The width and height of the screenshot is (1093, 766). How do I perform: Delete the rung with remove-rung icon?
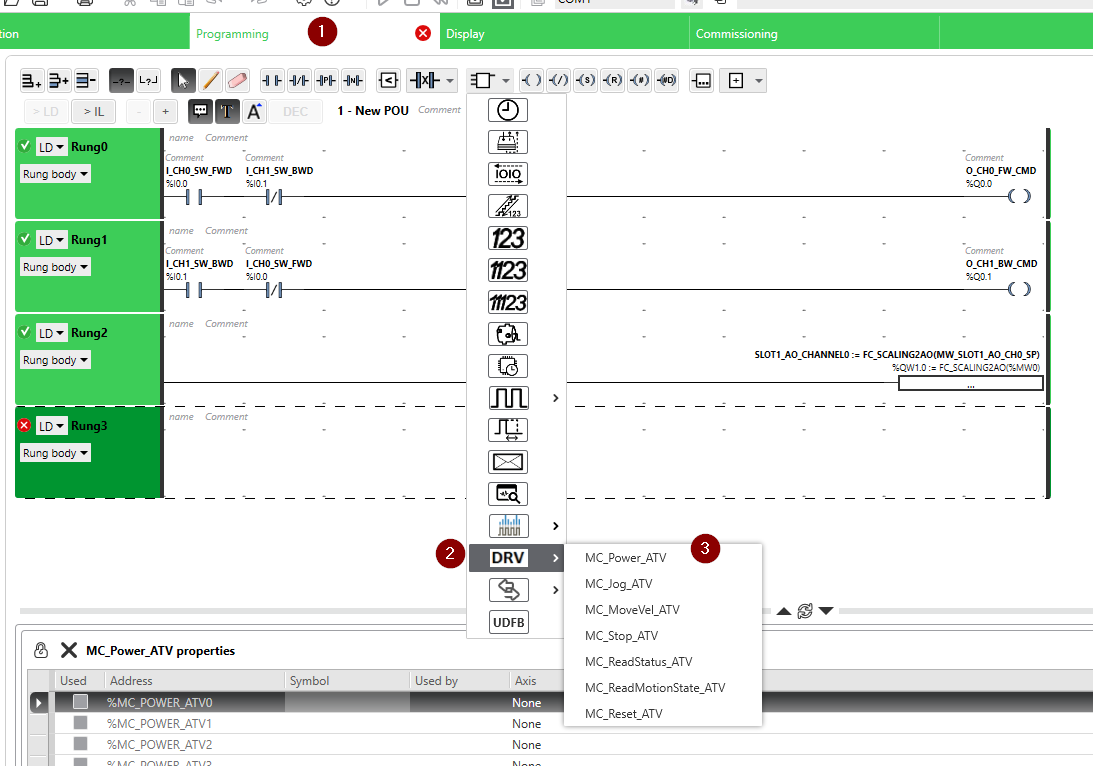coord(86,81)
